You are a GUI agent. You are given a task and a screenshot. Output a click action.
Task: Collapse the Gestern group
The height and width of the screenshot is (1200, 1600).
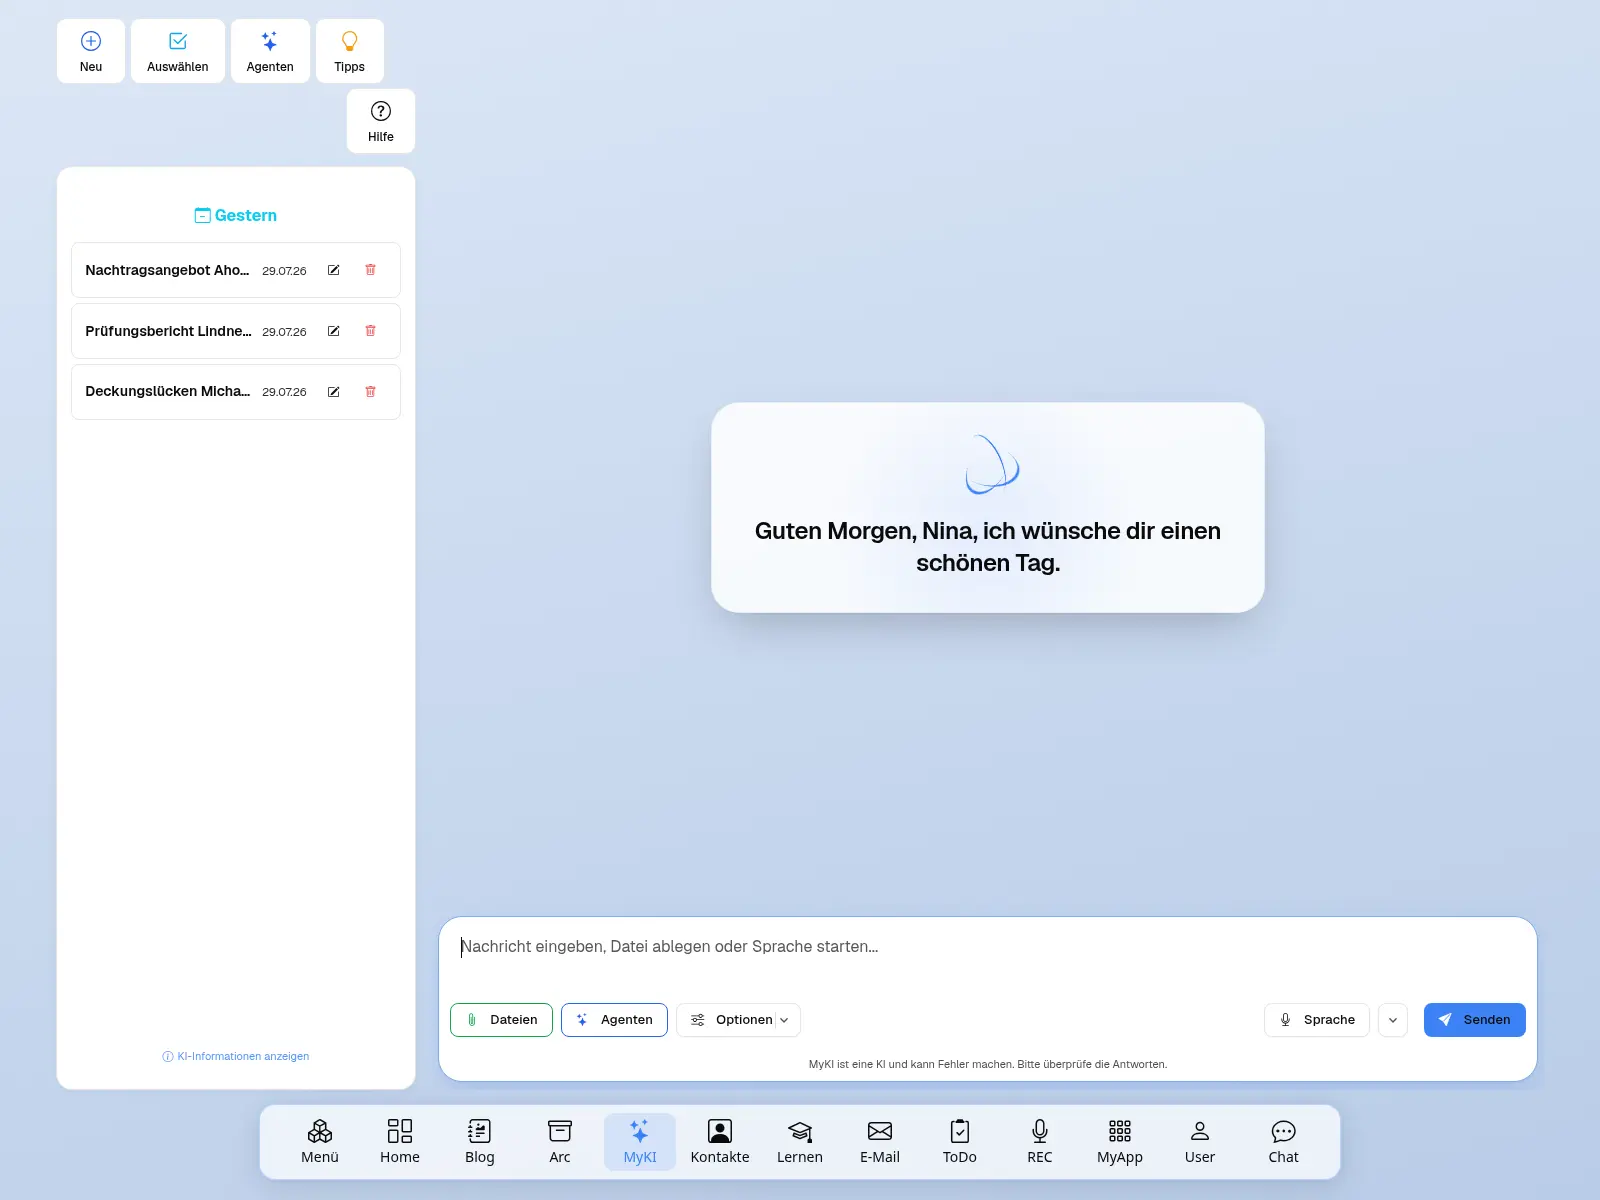236,215
